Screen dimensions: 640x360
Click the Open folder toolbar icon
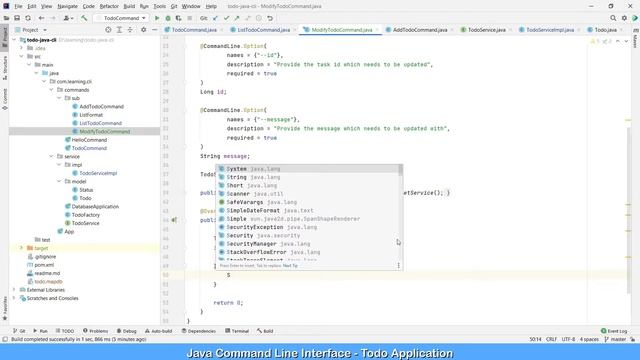tap(6, 18)
